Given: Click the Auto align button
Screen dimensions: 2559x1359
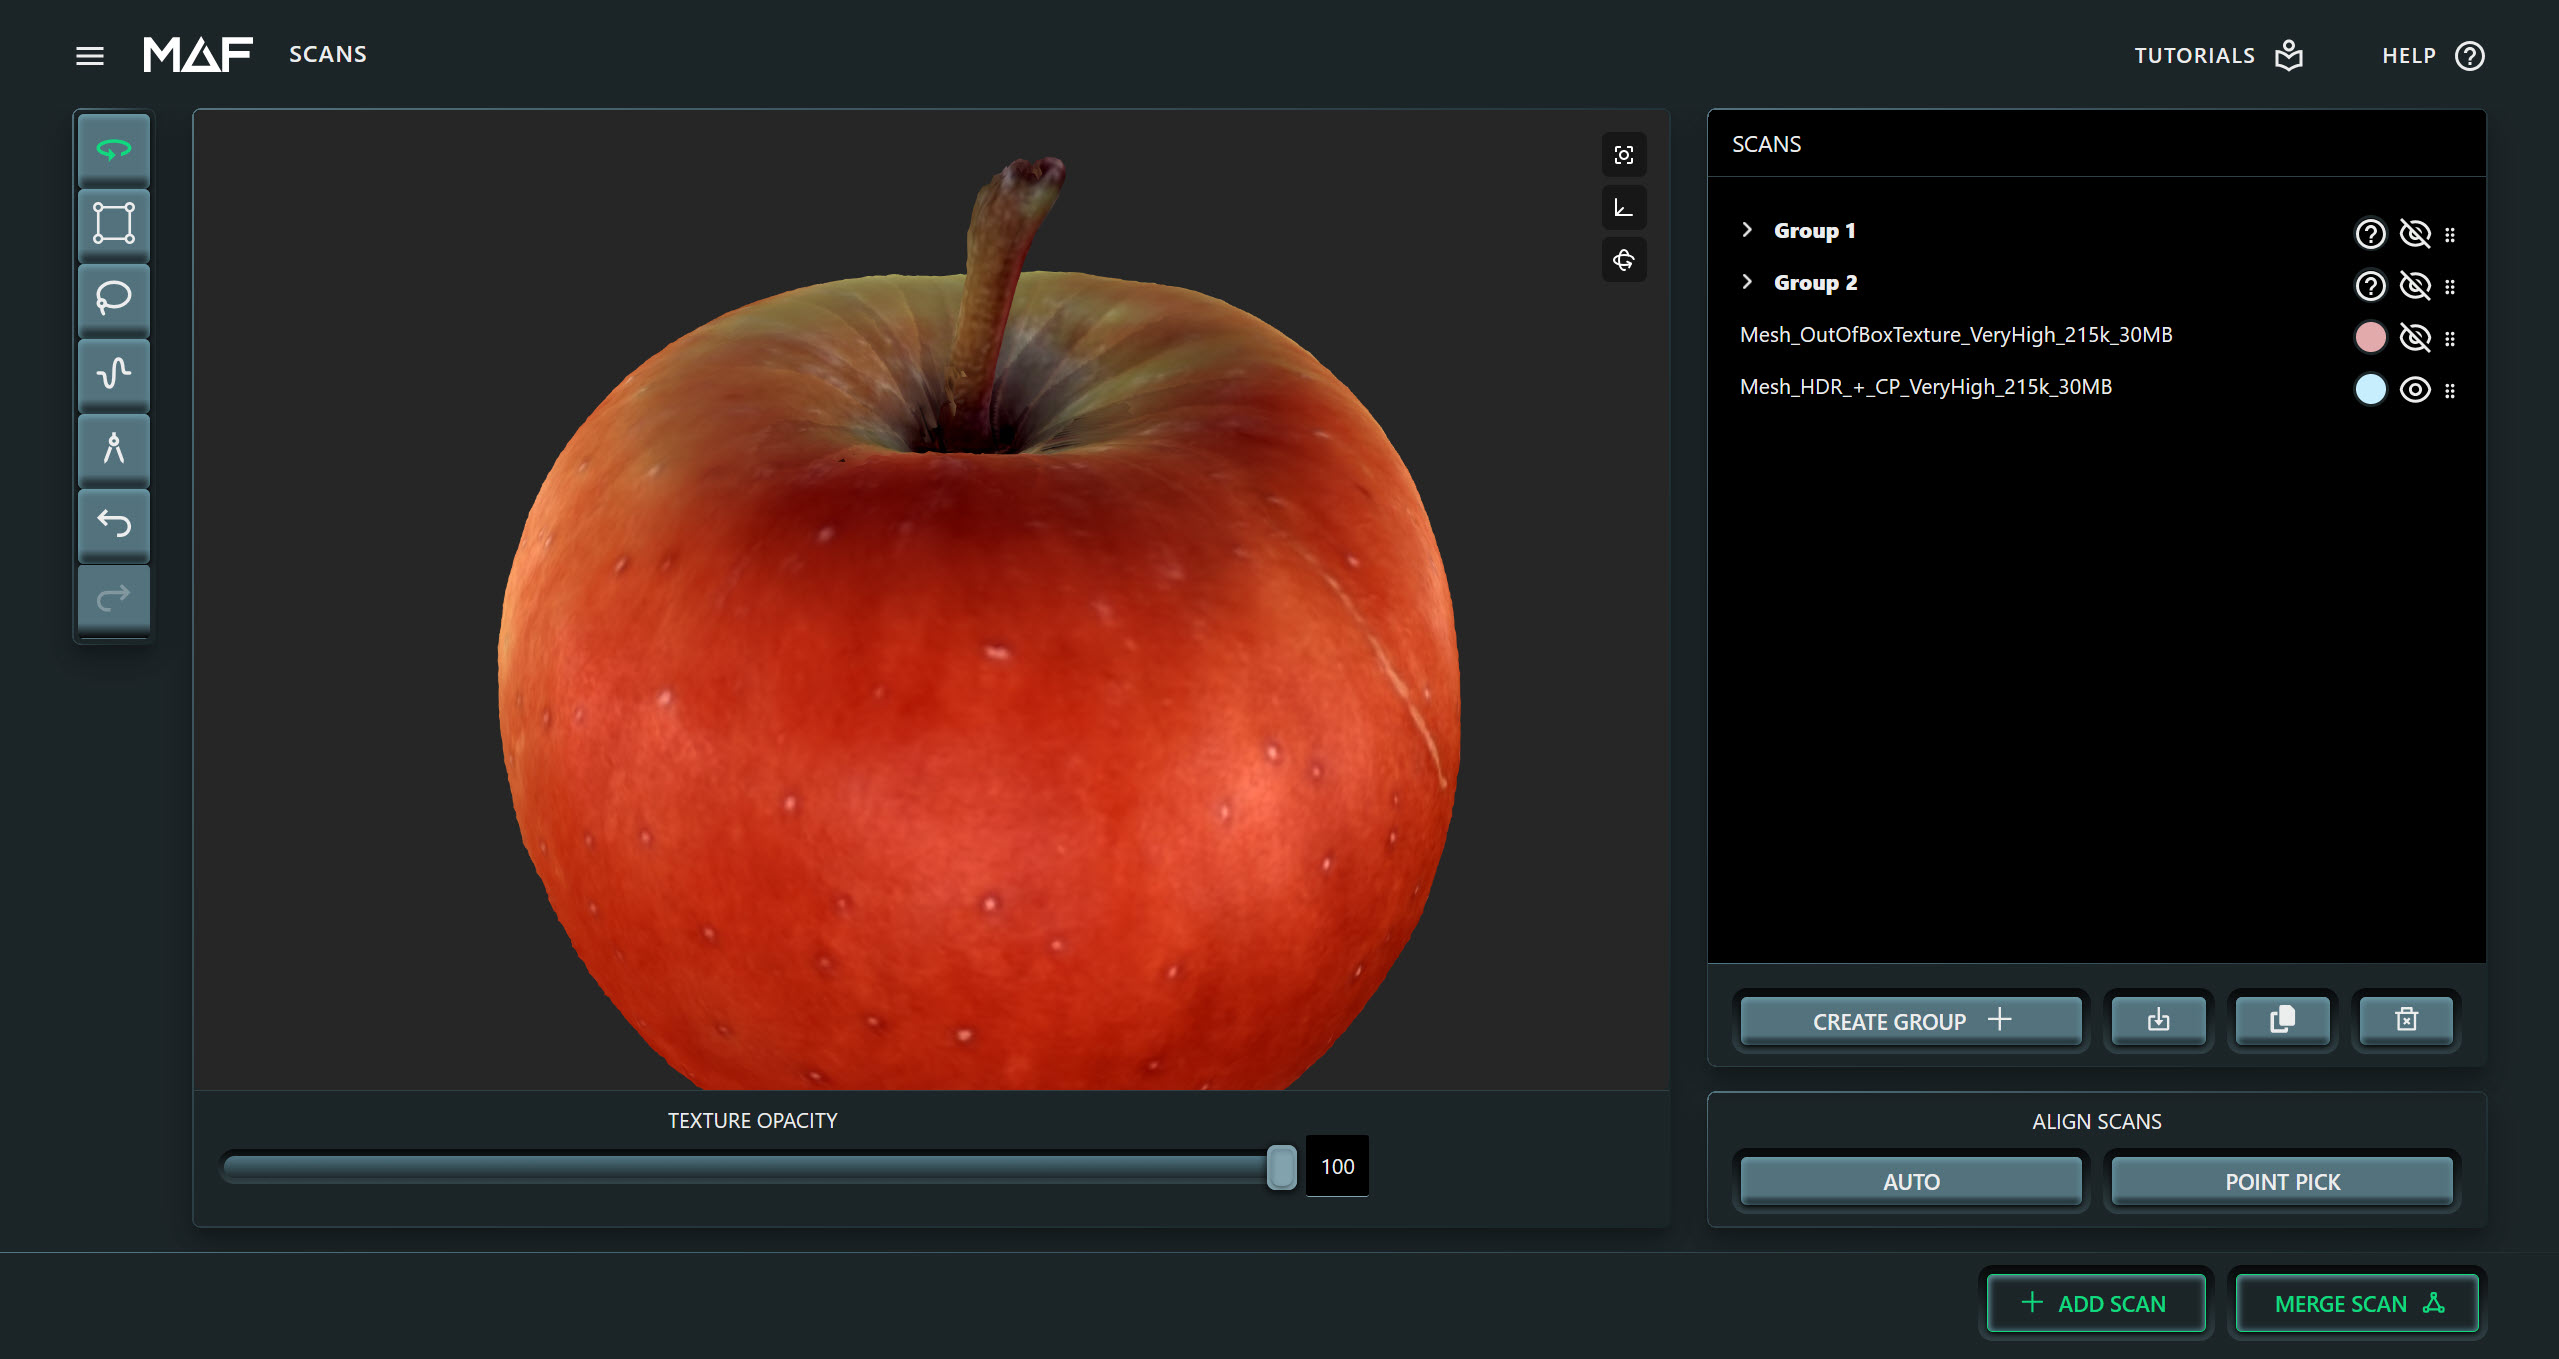Looking at the screenshot, I should (x=1910, y=1181).
